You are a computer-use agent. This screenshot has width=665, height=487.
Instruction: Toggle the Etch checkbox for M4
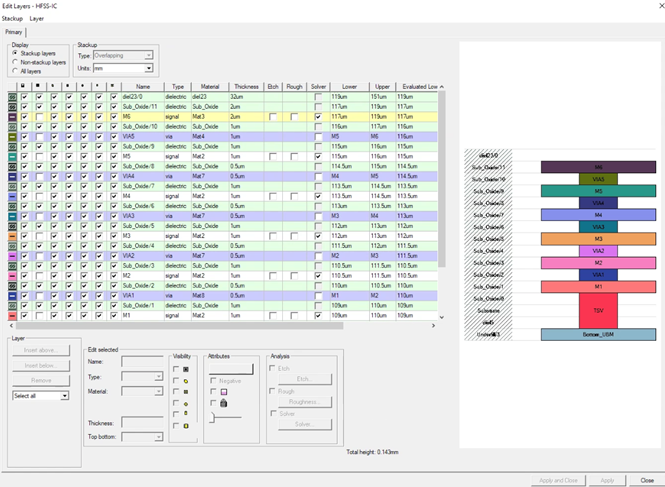tap(273, 196)
